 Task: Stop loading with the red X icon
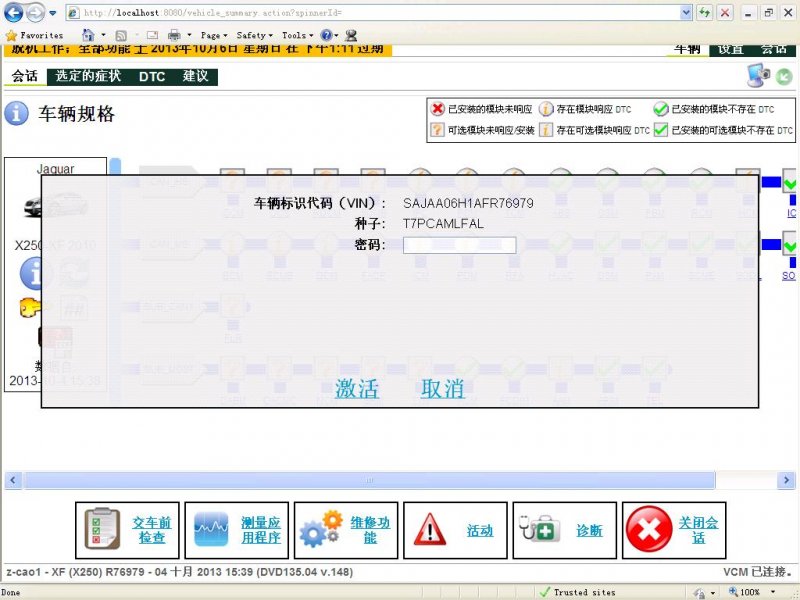pyautogui.click(x=724, y=13)
